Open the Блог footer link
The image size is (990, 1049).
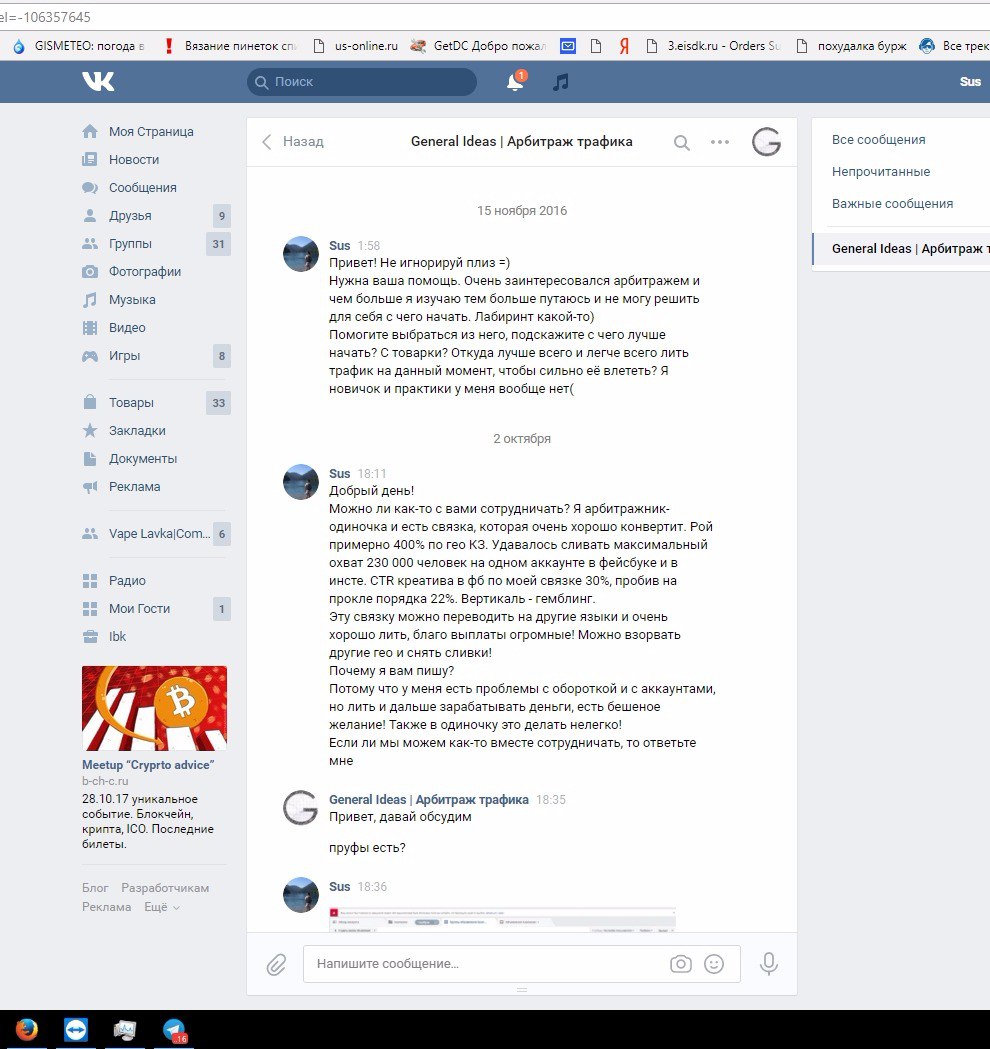pyautogui.click(x=95, y=888)
